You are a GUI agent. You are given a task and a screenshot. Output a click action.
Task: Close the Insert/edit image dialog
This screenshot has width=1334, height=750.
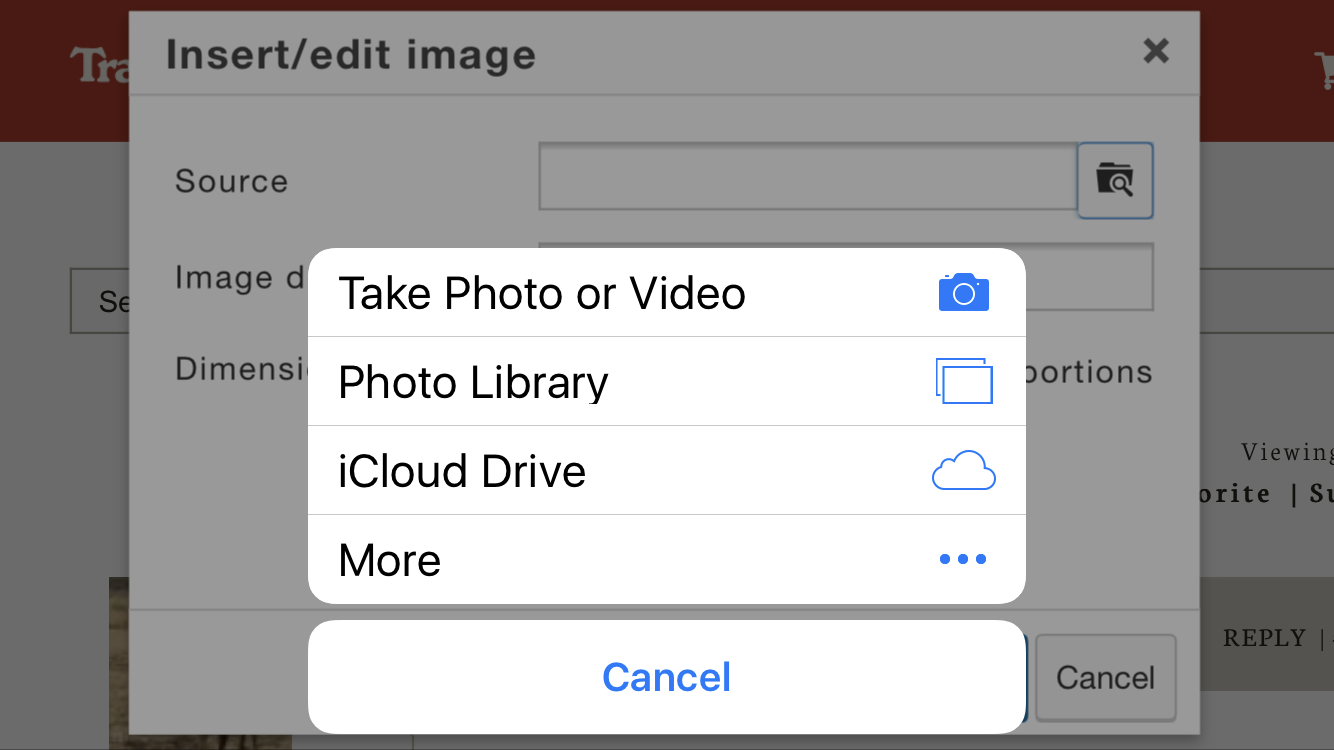pyautogui.click(x=1156, y=50)
